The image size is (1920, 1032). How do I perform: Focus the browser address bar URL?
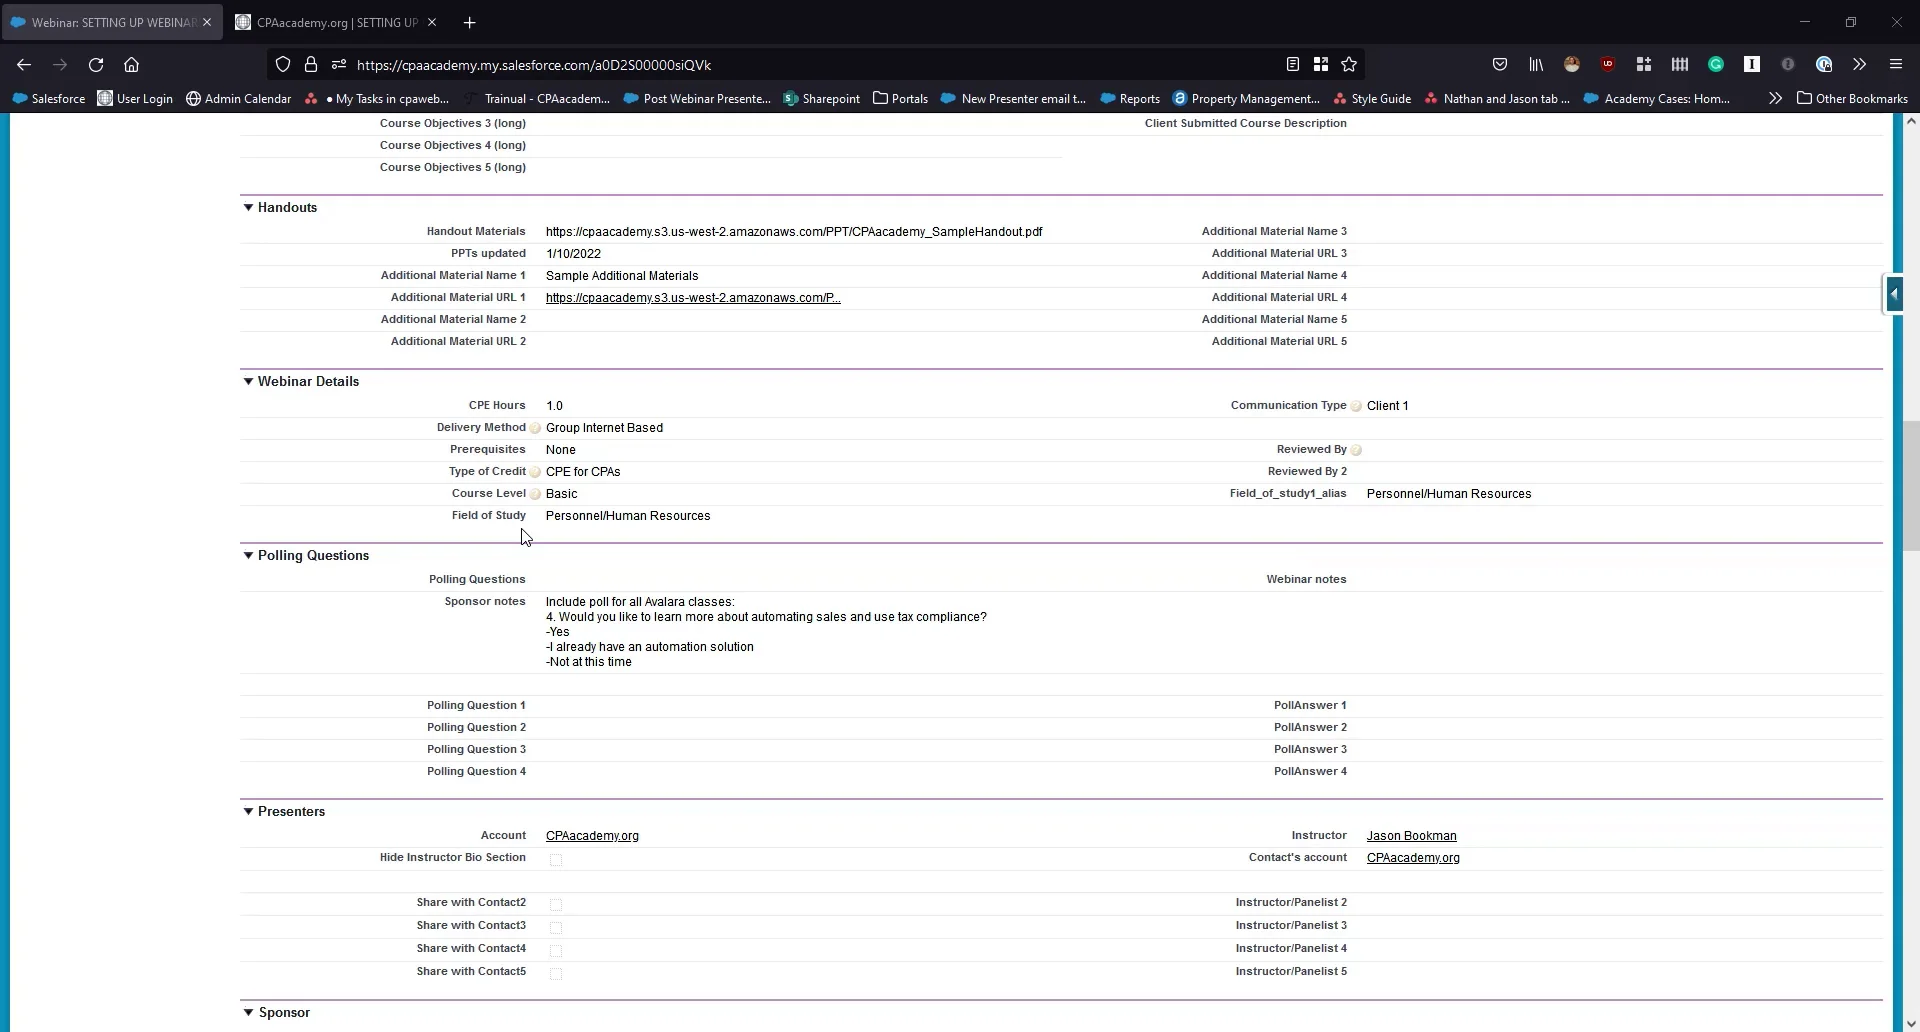[815, 65]
